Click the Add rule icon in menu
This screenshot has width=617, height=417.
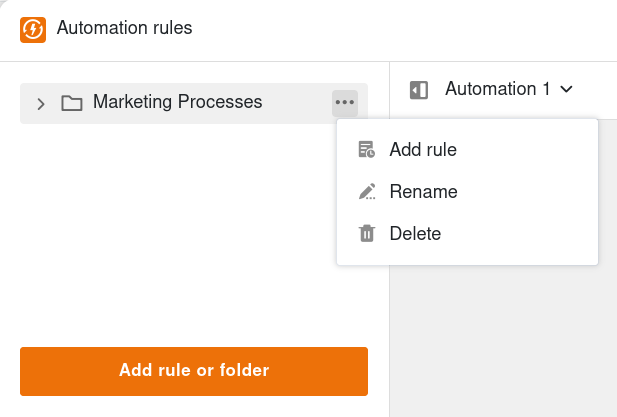tap(367, 150)
